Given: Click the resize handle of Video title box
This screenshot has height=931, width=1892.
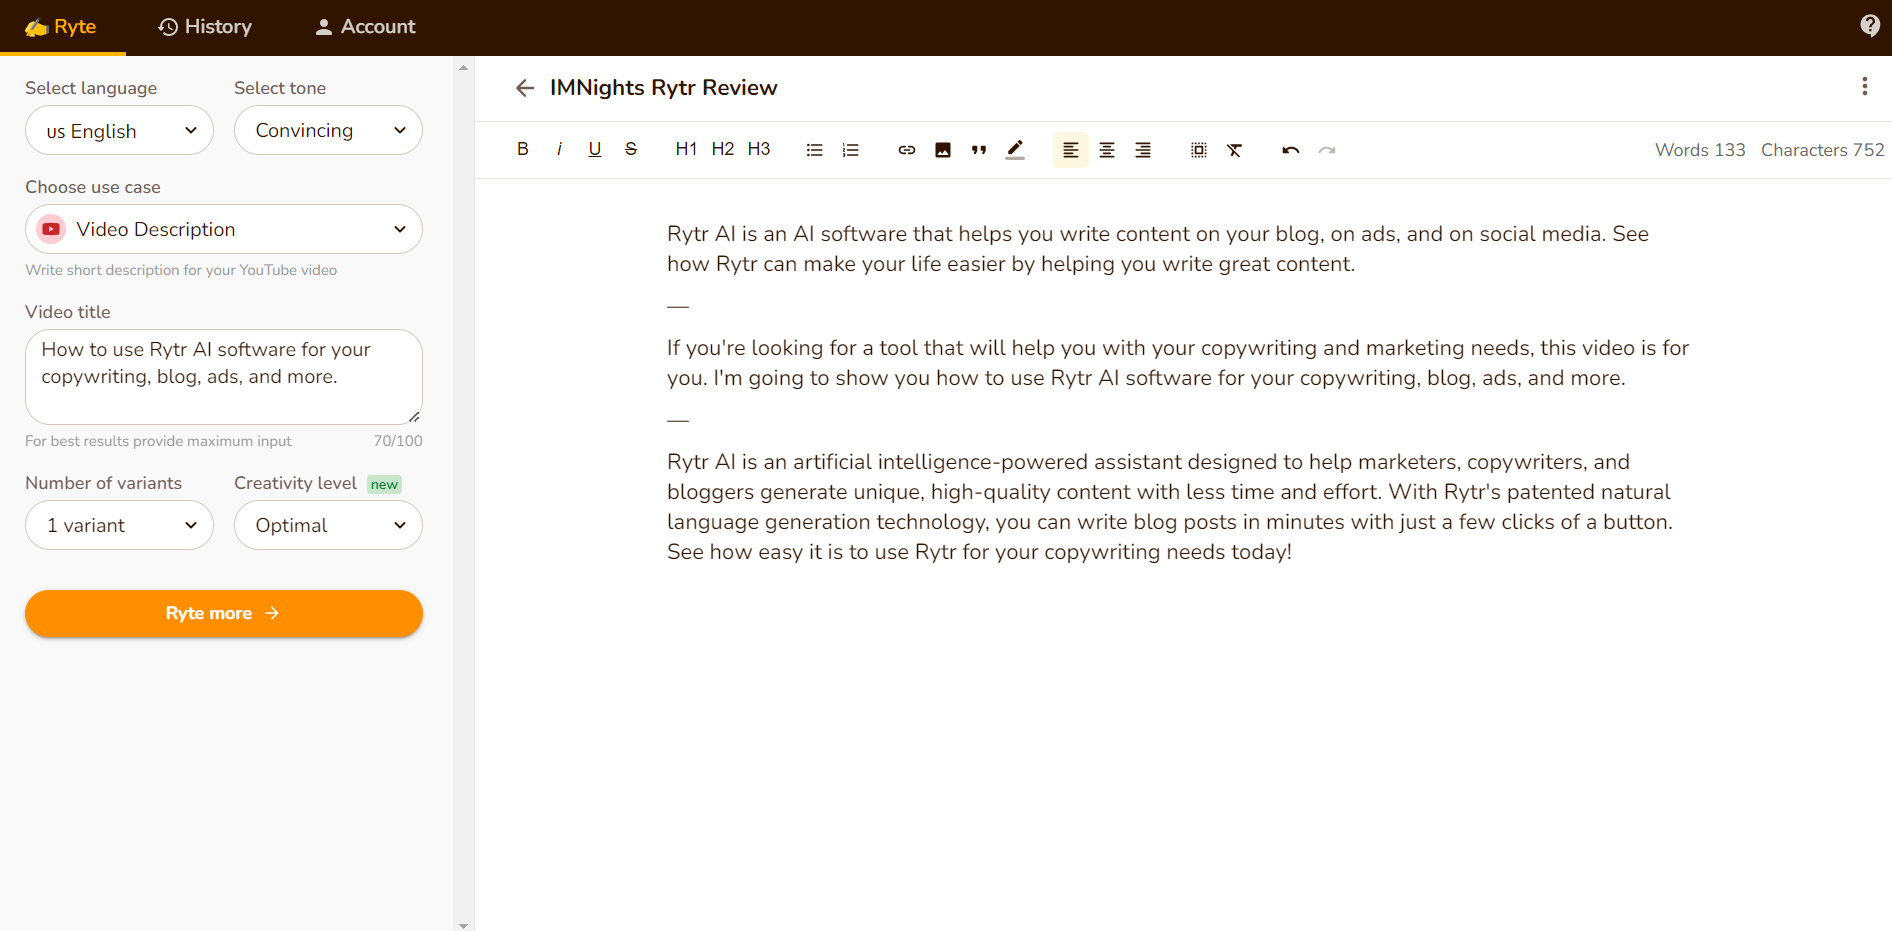Looking at the screenshot, I should tap(414, 416).
